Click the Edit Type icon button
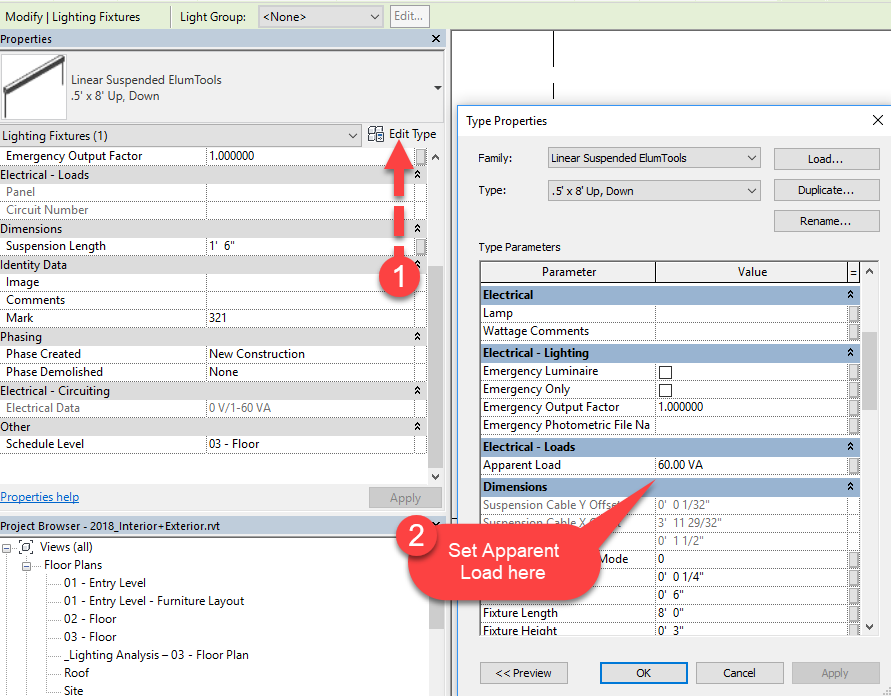891x696 pixels. tap(376, 134)
